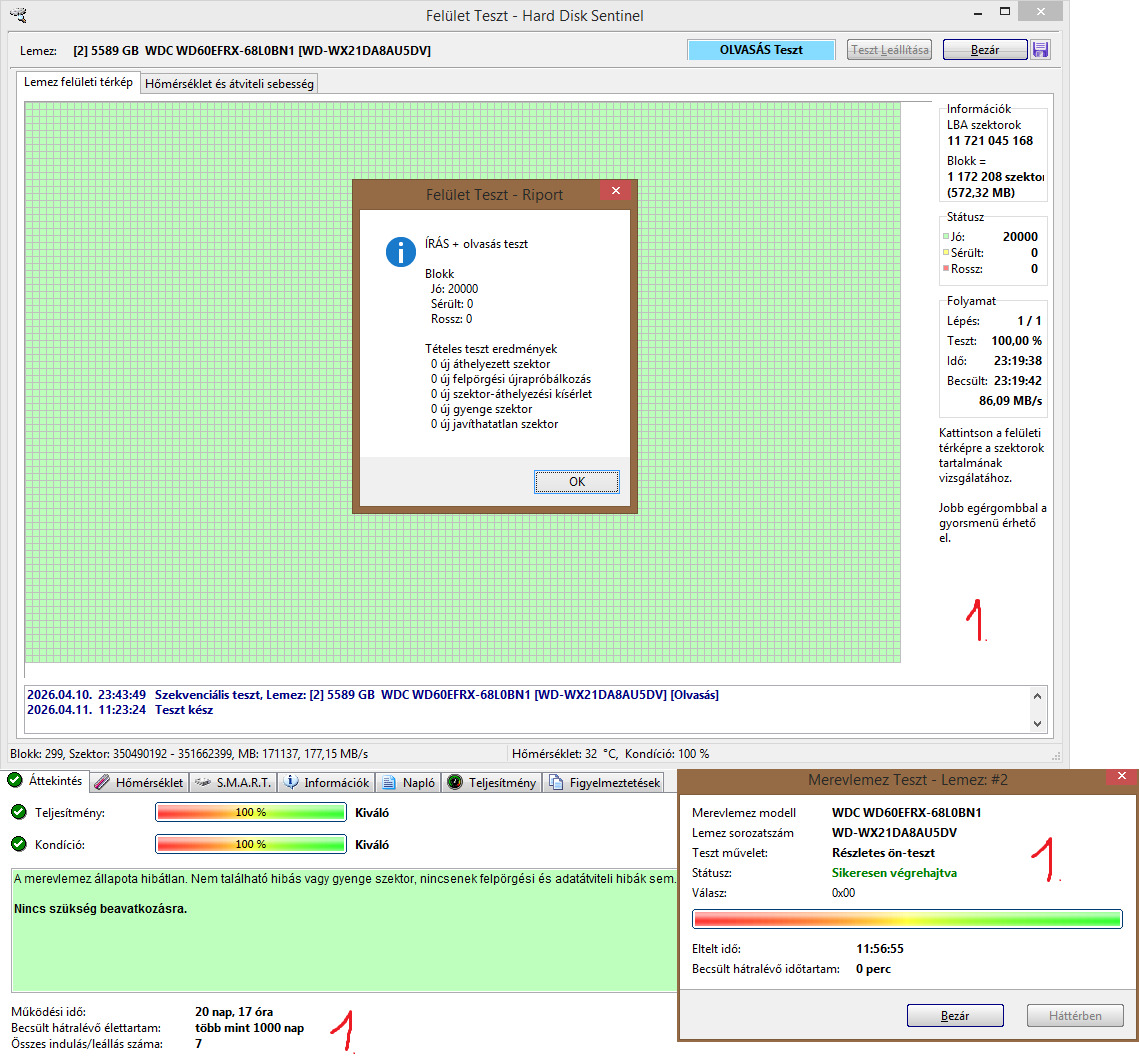Click green check icon beside Teljesítmény label
1139x1062 pixels.
19,812
